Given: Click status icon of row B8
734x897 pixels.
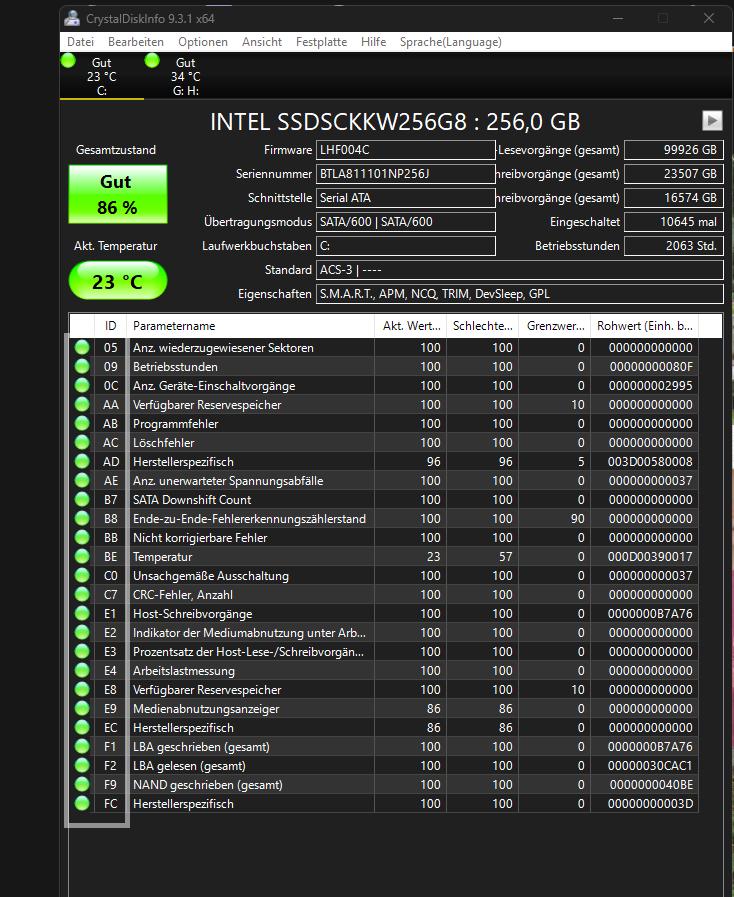Looking at the screenshot, I should point(82,518).
